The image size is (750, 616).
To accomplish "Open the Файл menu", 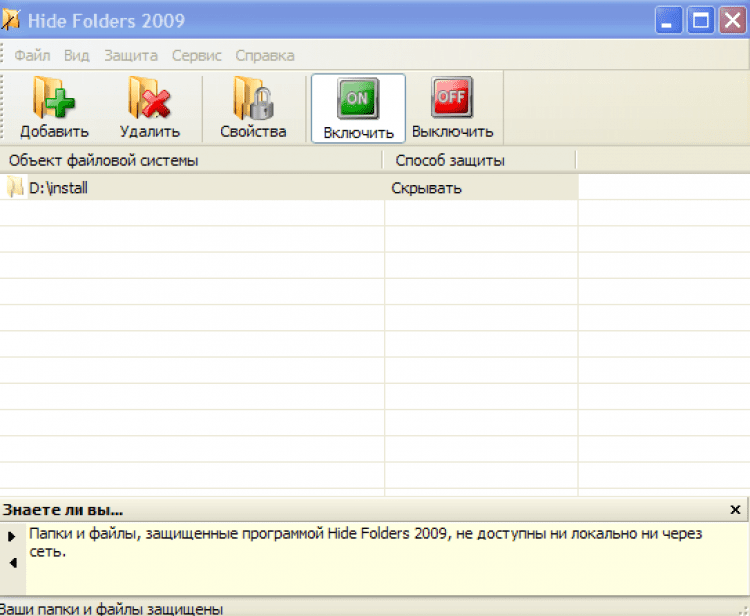I will (x=32, y=55).
